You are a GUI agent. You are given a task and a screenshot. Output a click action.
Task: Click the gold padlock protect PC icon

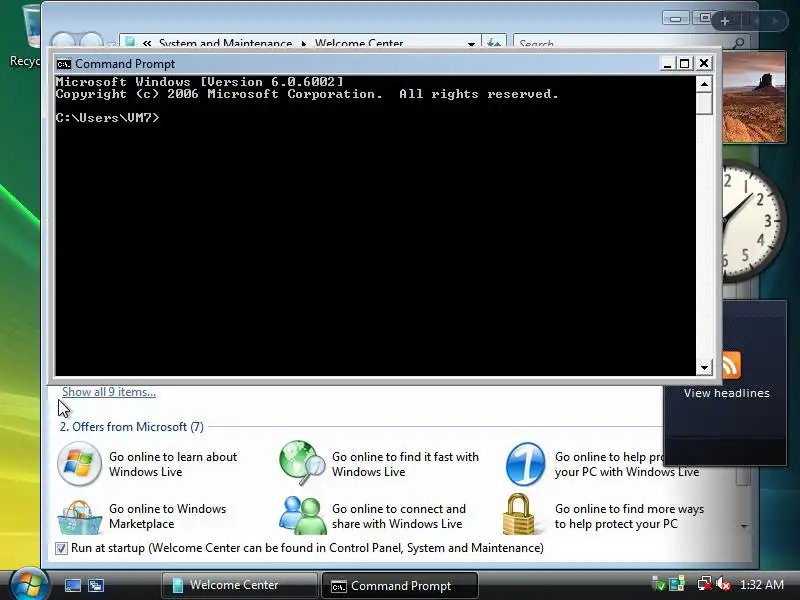click(x=519, y=514)
